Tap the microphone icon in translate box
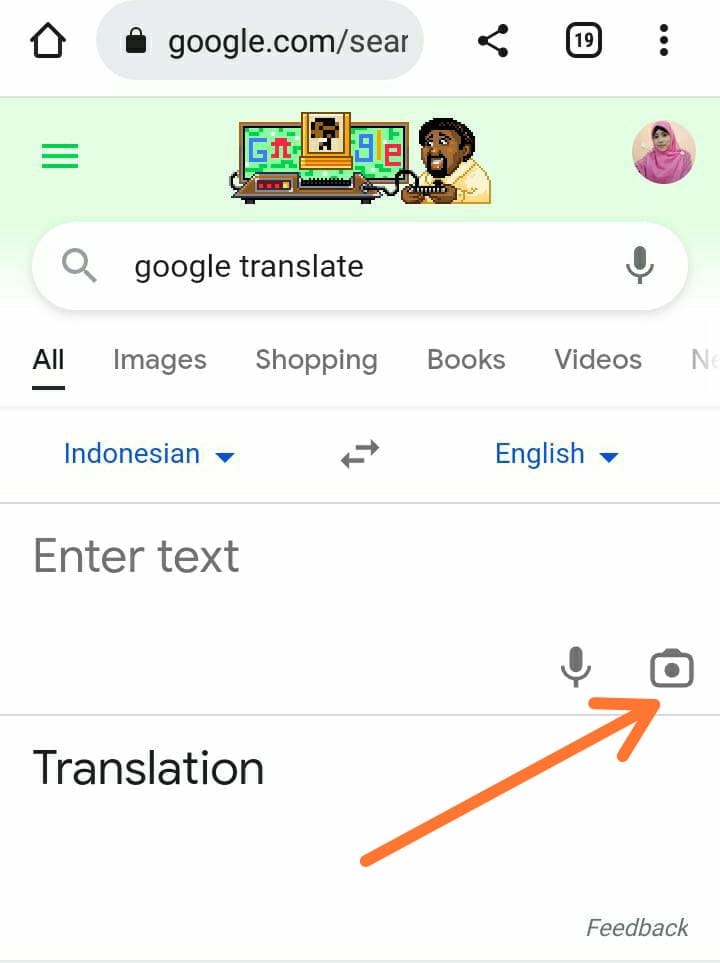The width and height of the screenshot is (720, 963). point(576,667)
